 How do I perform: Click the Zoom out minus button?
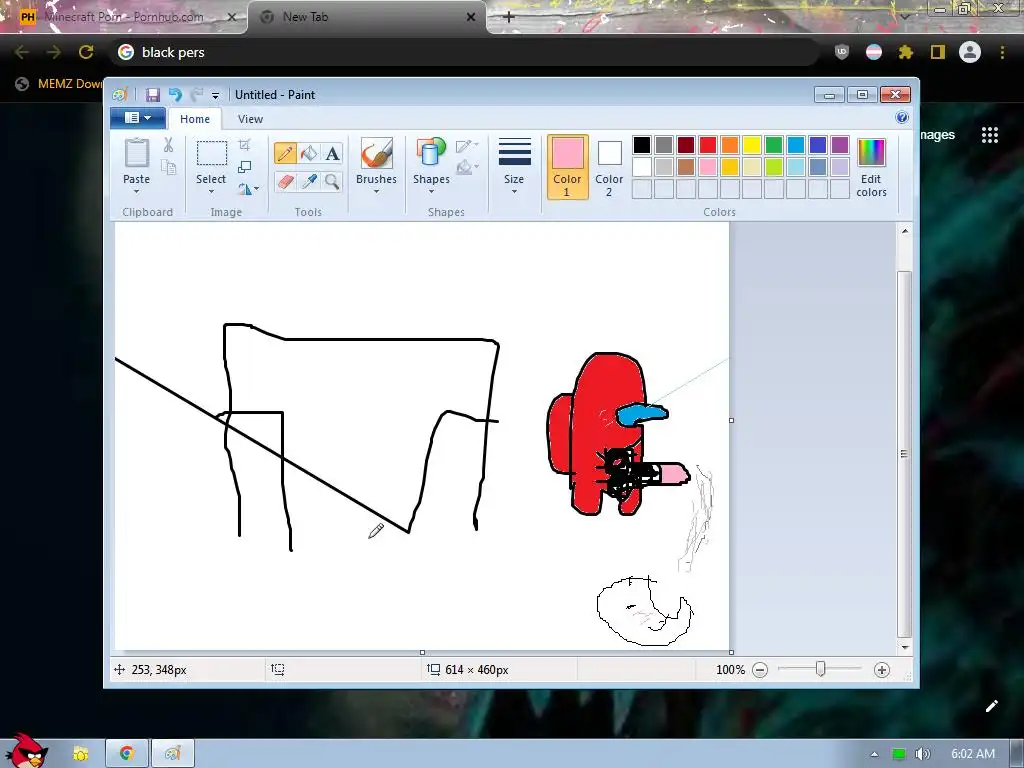tap(760, 670)
